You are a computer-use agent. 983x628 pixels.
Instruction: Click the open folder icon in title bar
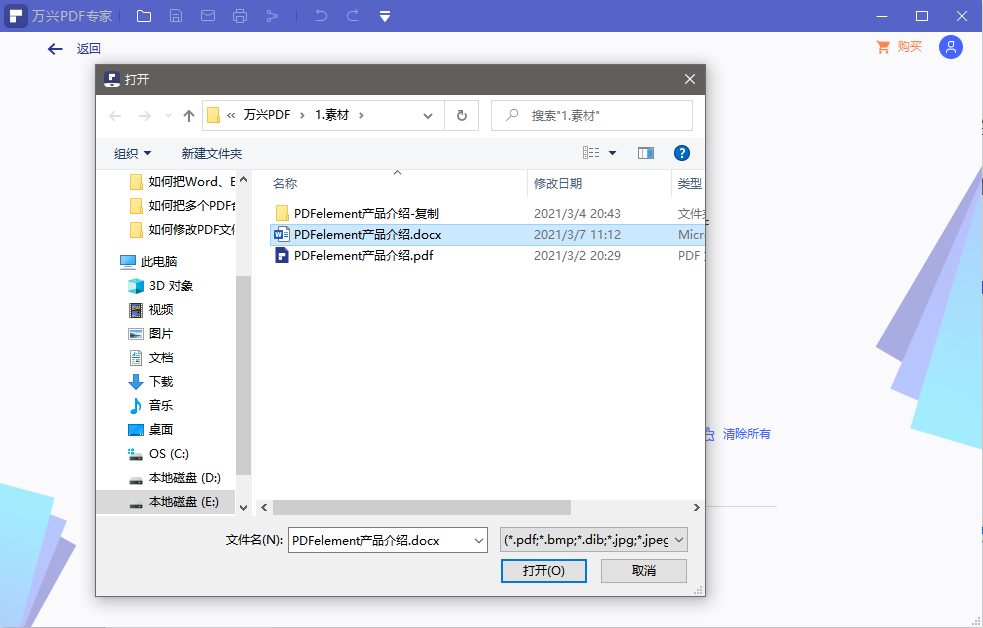144,16
